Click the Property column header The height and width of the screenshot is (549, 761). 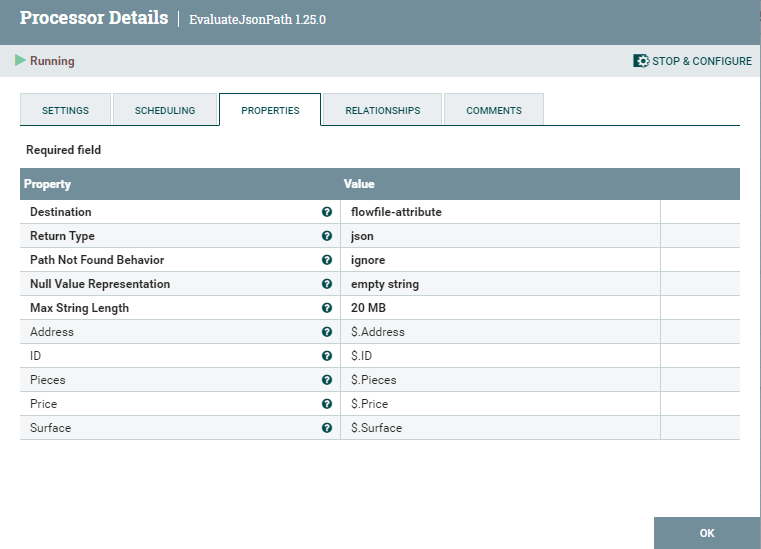(48, 184)
